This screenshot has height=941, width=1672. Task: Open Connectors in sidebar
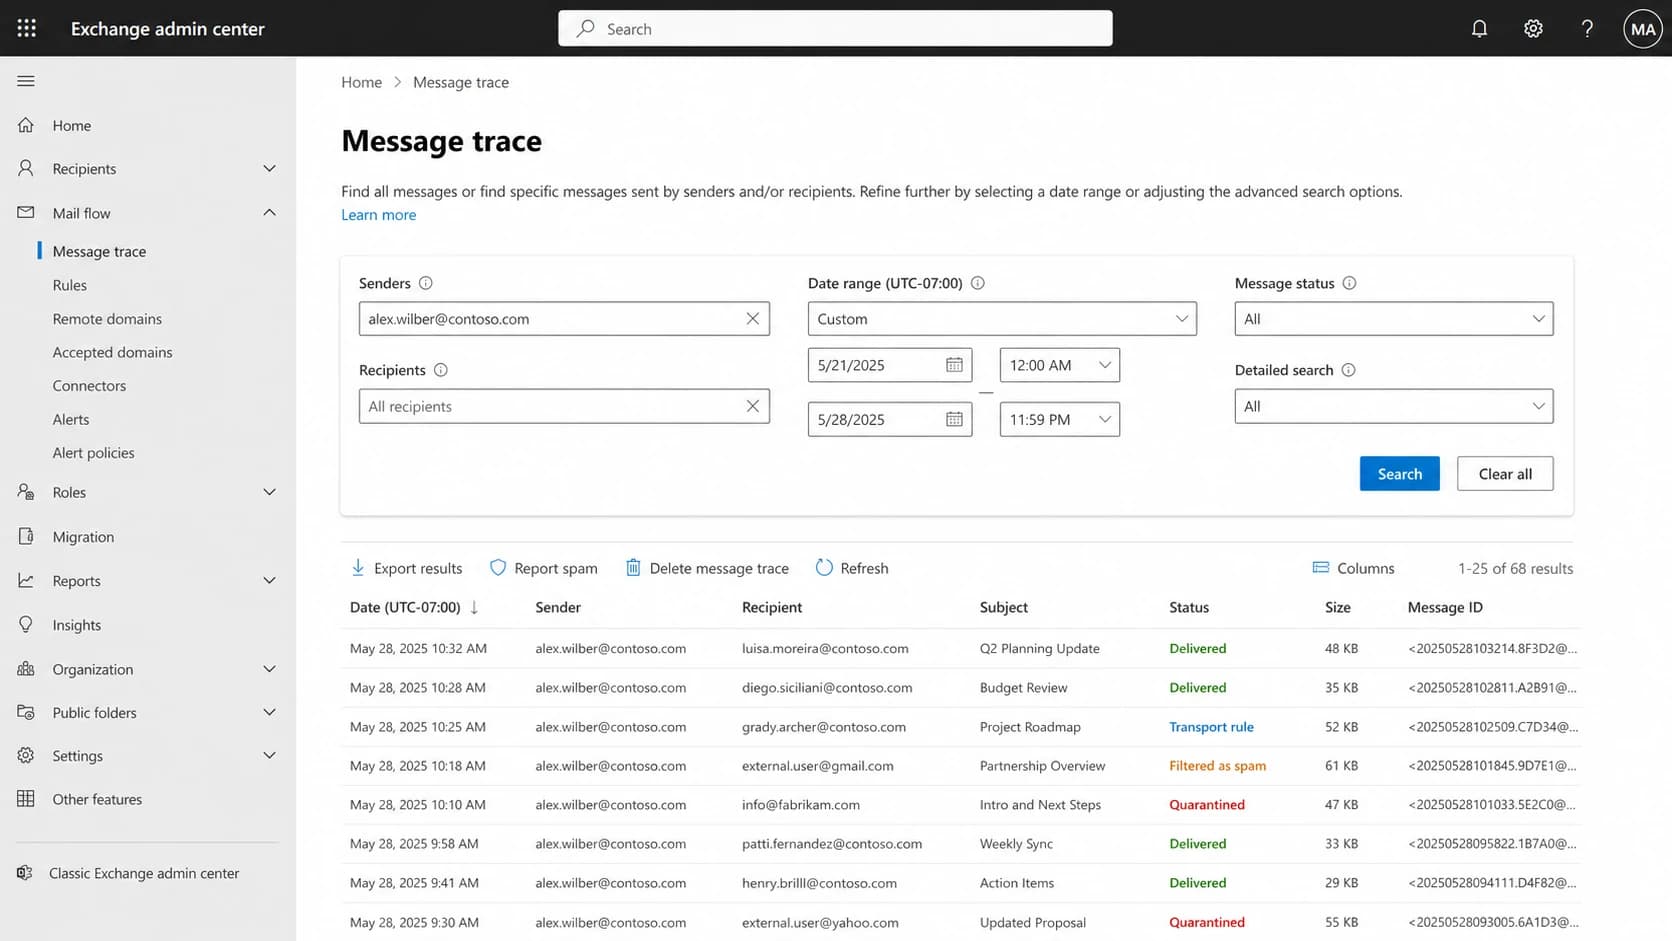coord(89,386)
